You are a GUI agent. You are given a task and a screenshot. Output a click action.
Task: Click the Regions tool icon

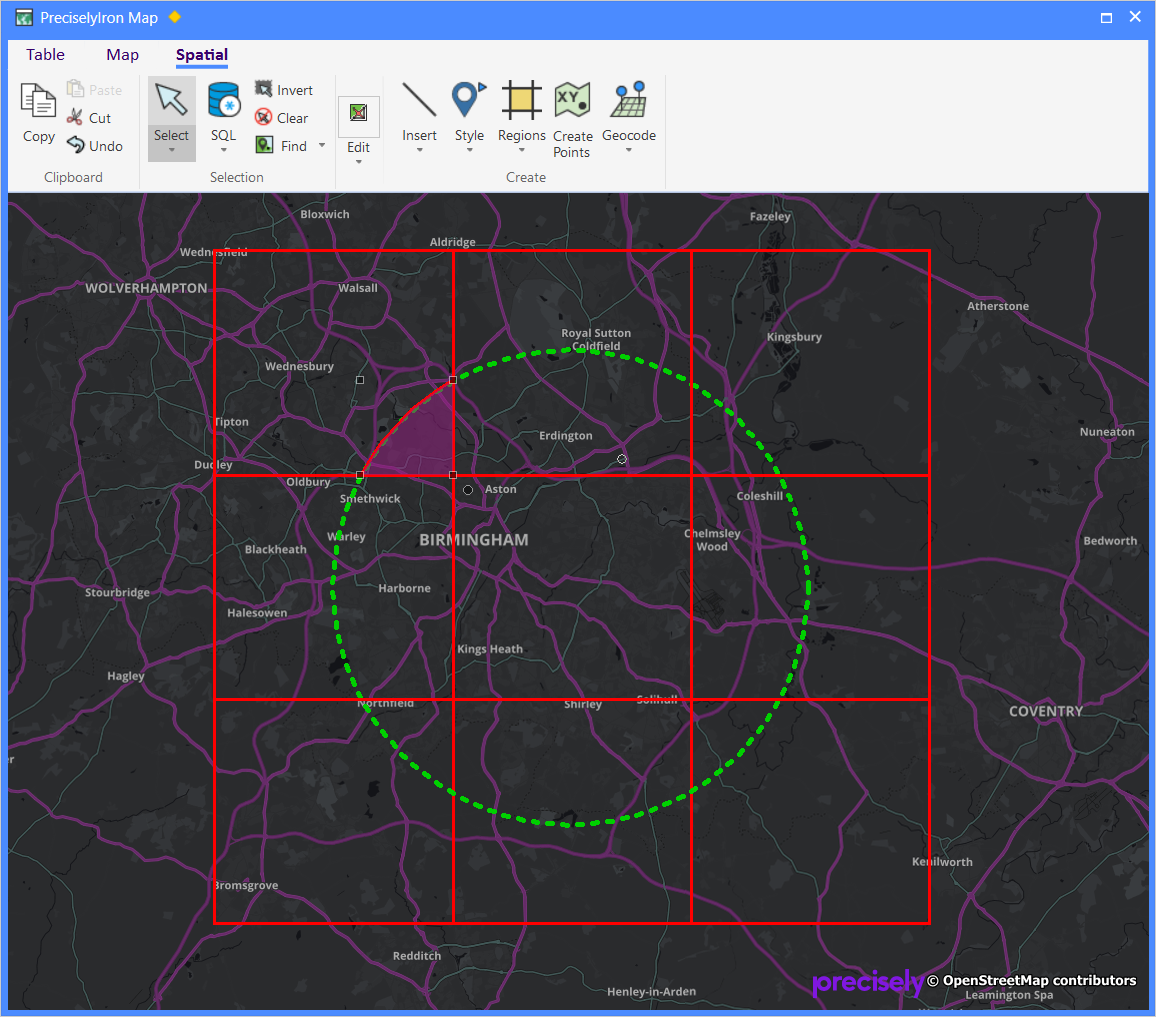click(x=521, y=100)
